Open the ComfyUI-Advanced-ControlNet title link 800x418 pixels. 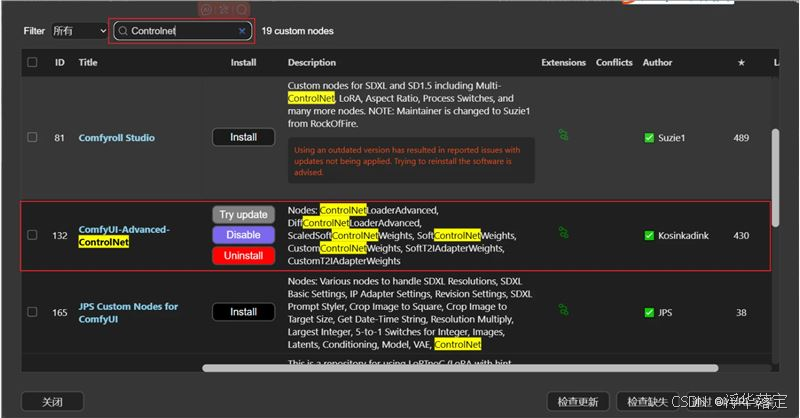[x=124, y=236]
